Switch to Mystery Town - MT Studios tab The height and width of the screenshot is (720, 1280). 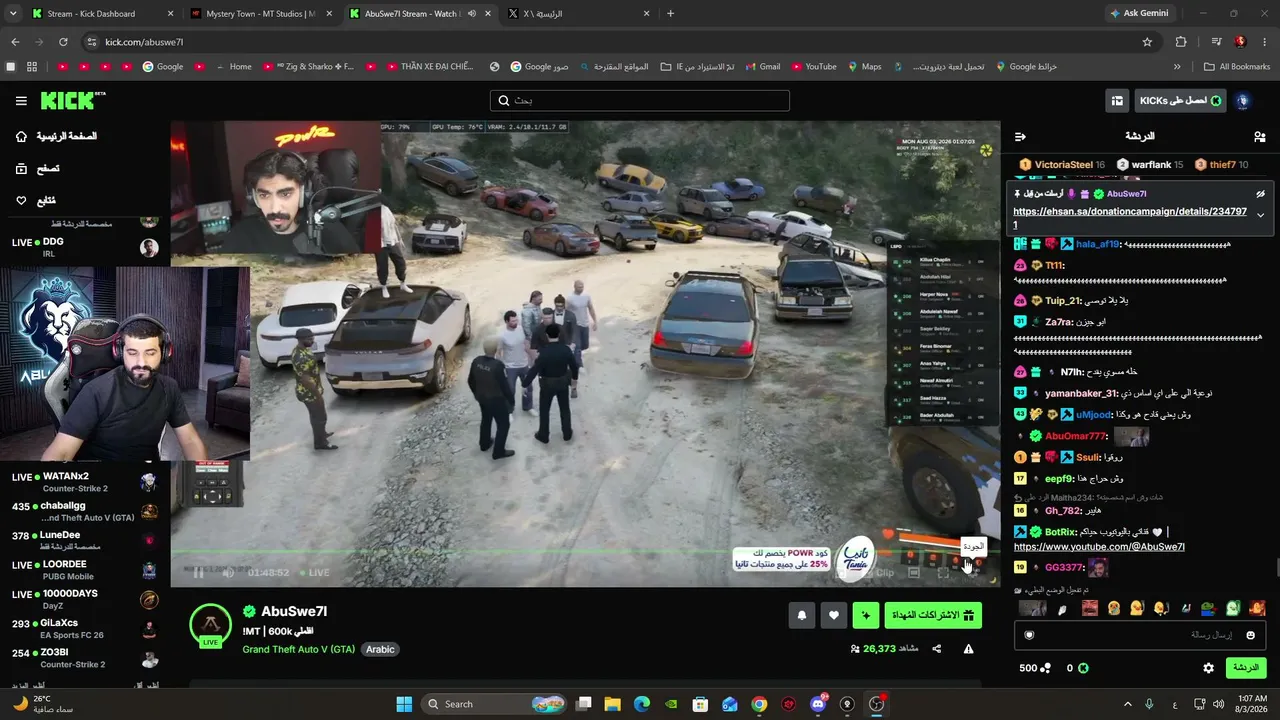(261, 14)
